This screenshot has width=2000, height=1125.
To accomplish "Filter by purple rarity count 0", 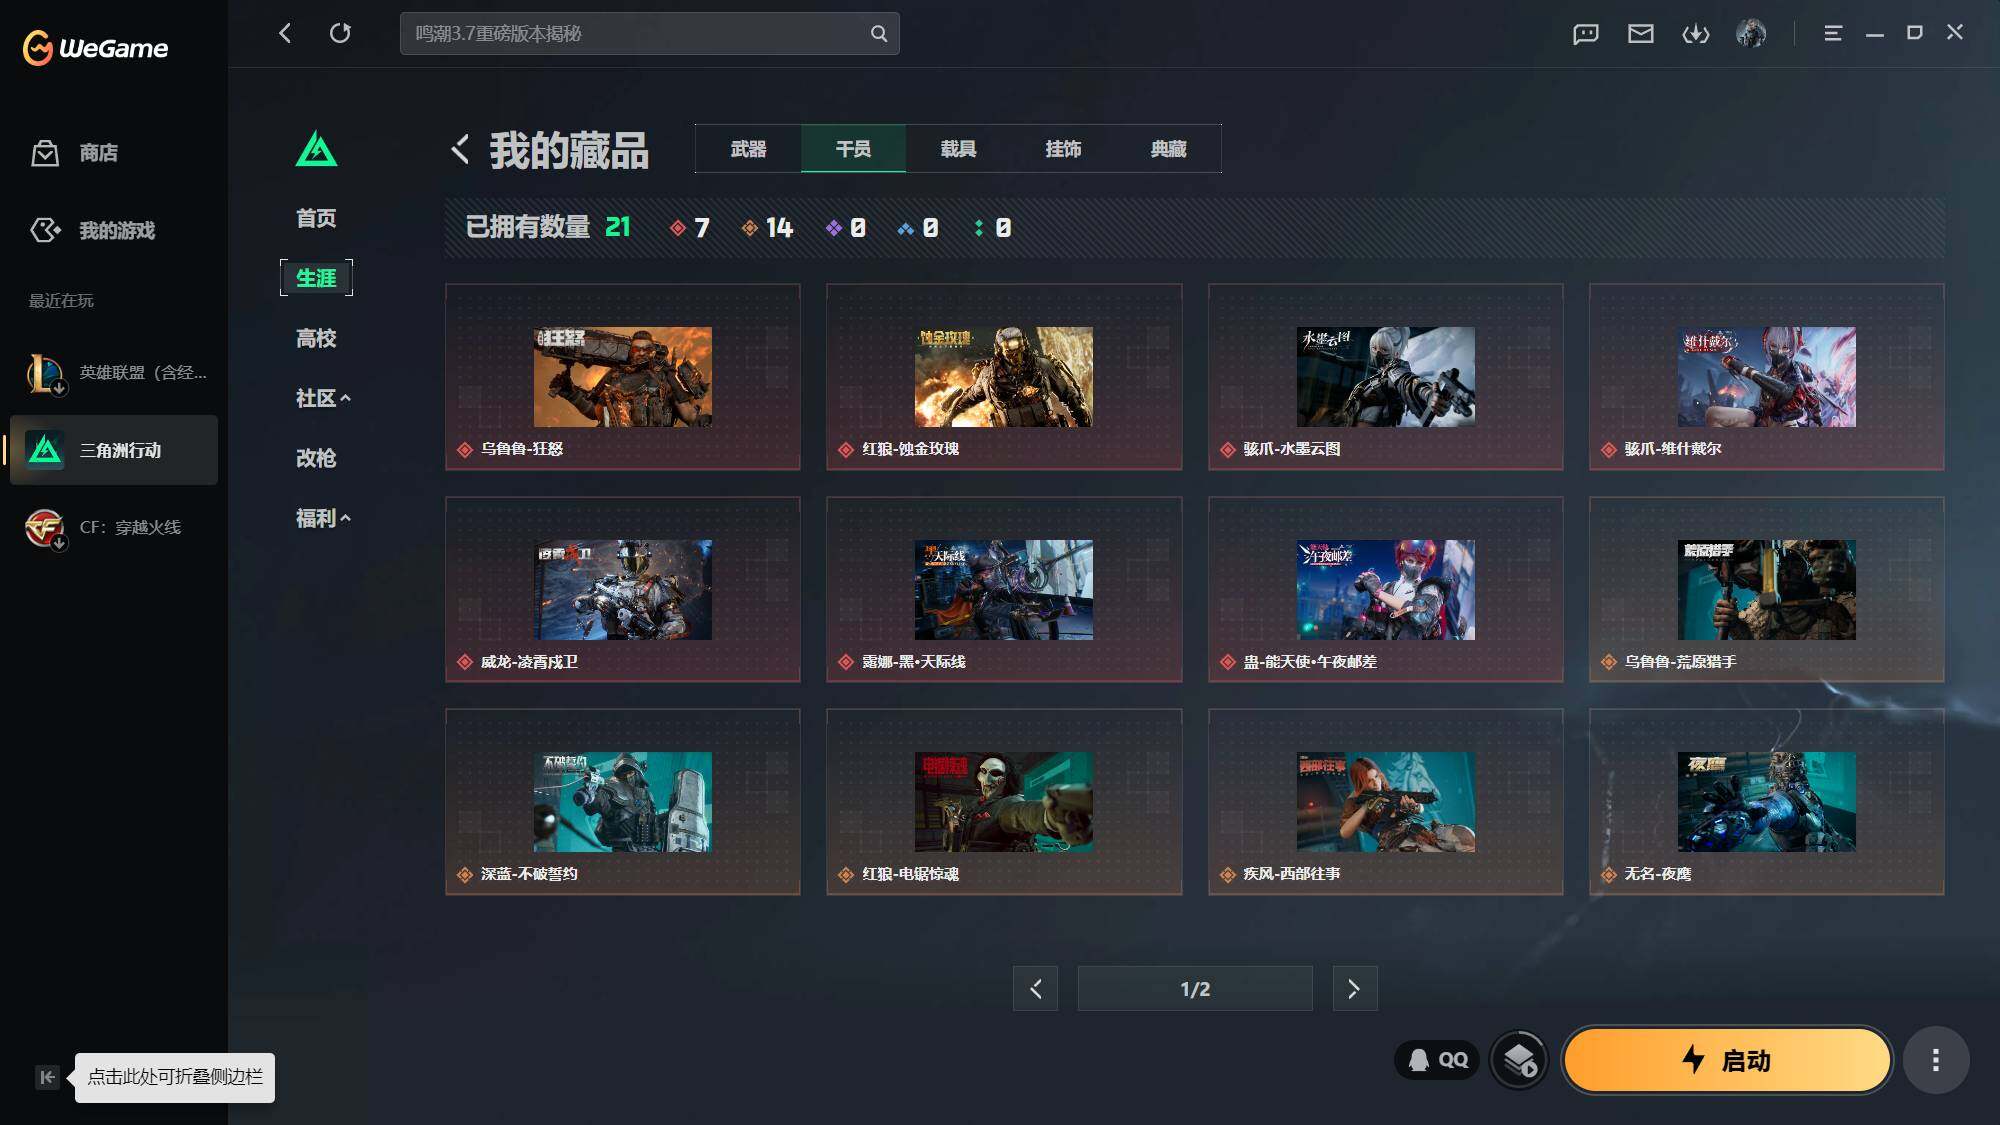I will (x=846, y=228).
